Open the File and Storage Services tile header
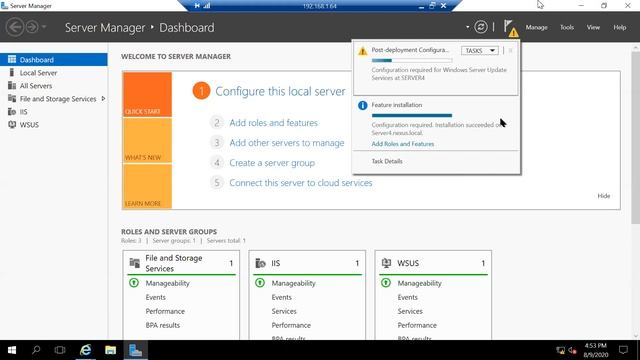640x360 pixels. click(x=181, y=263)
